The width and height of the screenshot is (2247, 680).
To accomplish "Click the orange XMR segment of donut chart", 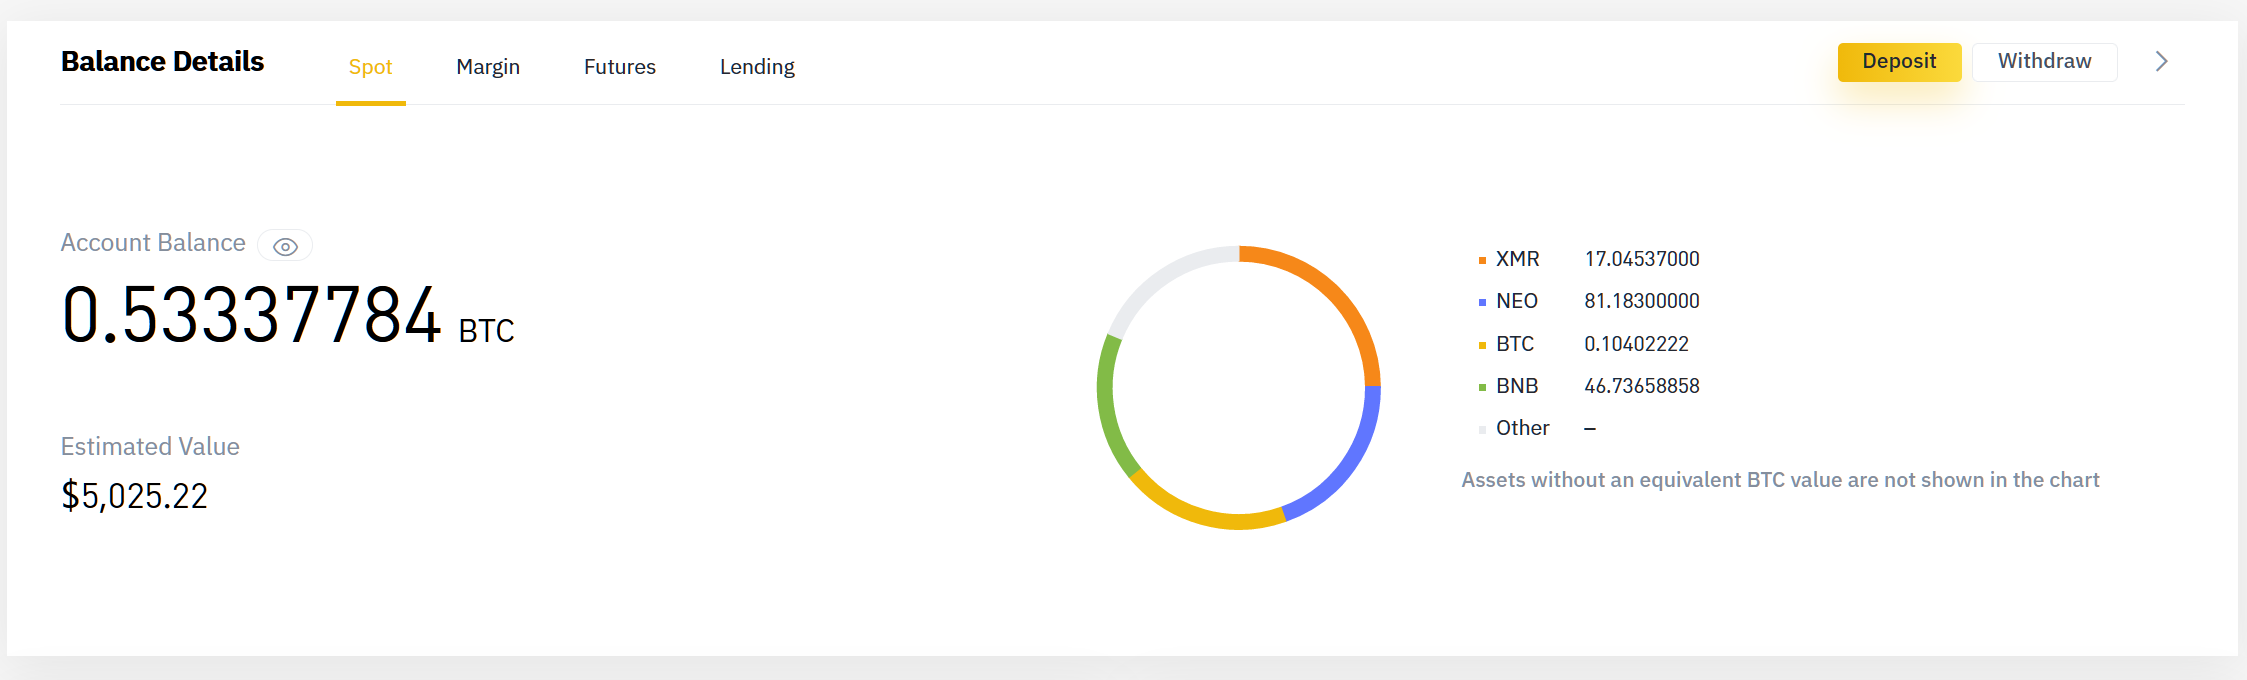I will 1339,288.
